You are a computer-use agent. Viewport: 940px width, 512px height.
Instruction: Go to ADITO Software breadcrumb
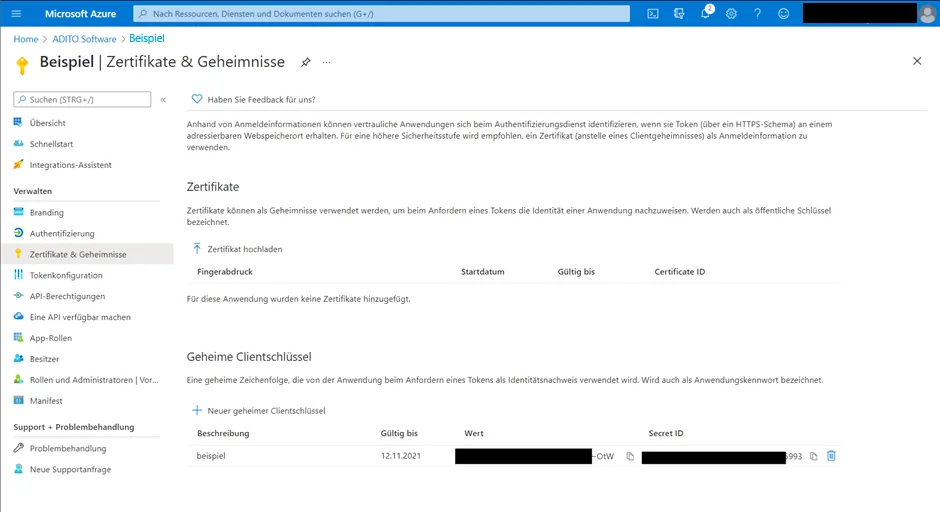point(84,39)
